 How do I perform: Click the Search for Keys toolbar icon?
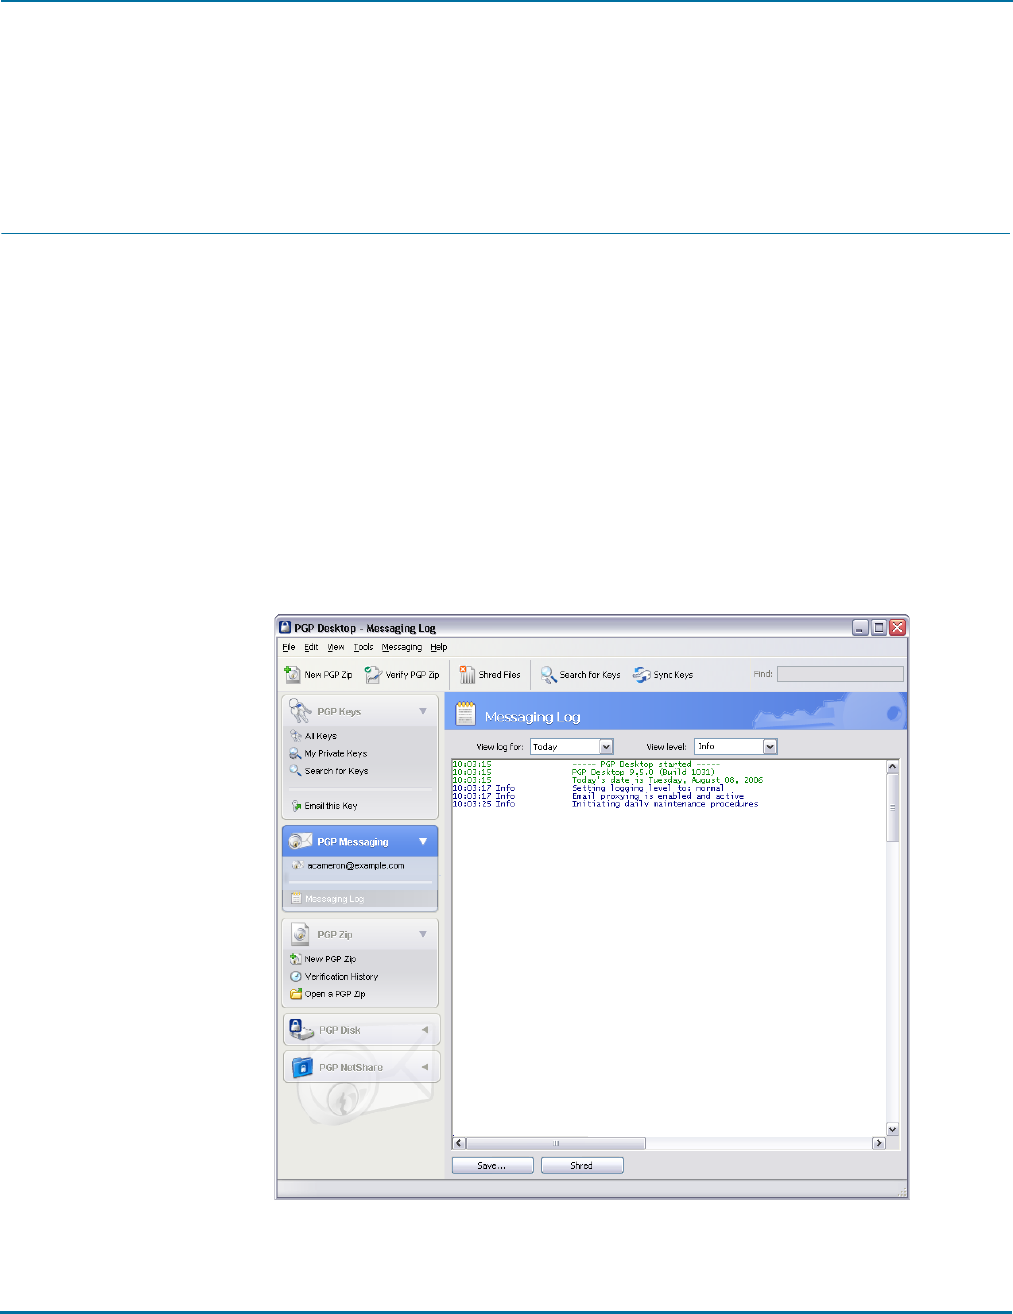click(x=548, y=674)
